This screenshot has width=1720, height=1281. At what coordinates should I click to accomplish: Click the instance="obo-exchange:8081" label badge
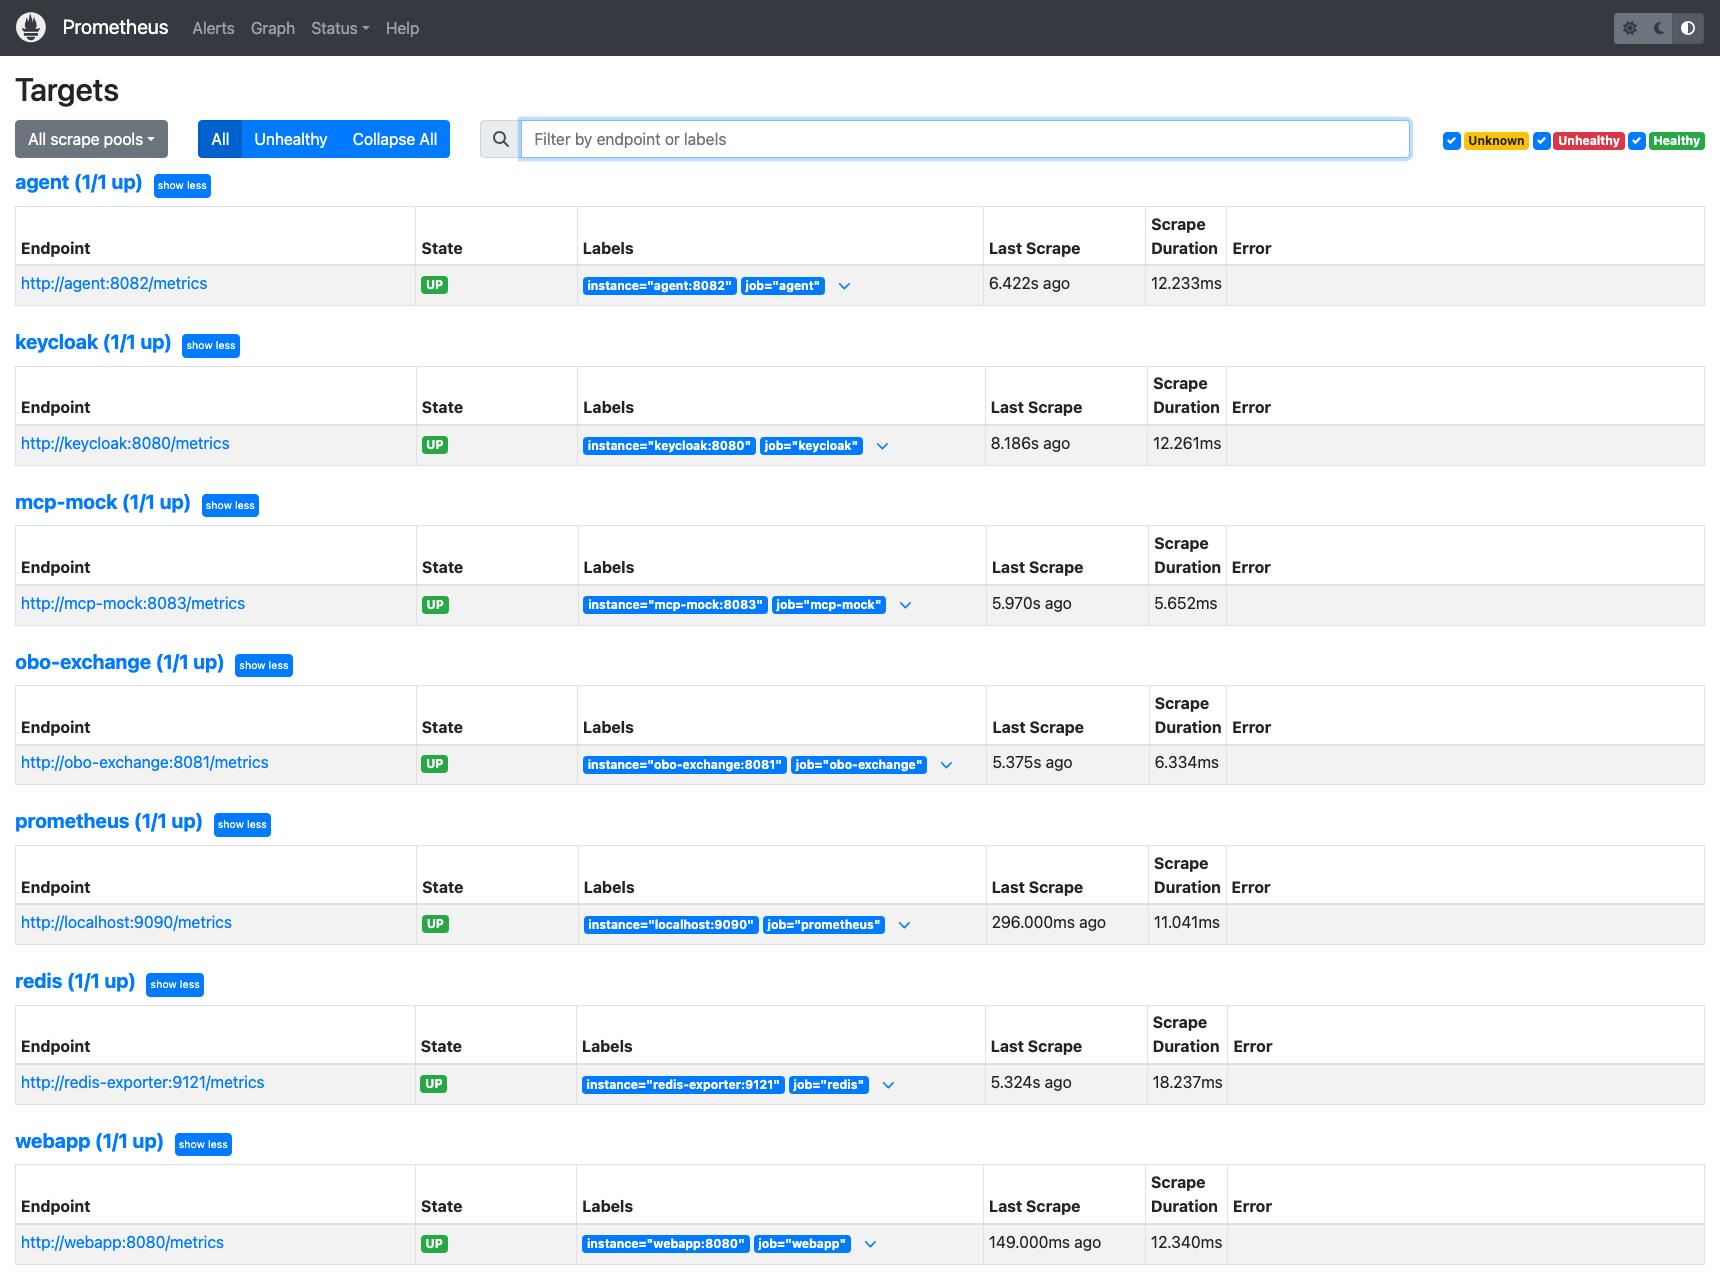(x=685, y=765)
